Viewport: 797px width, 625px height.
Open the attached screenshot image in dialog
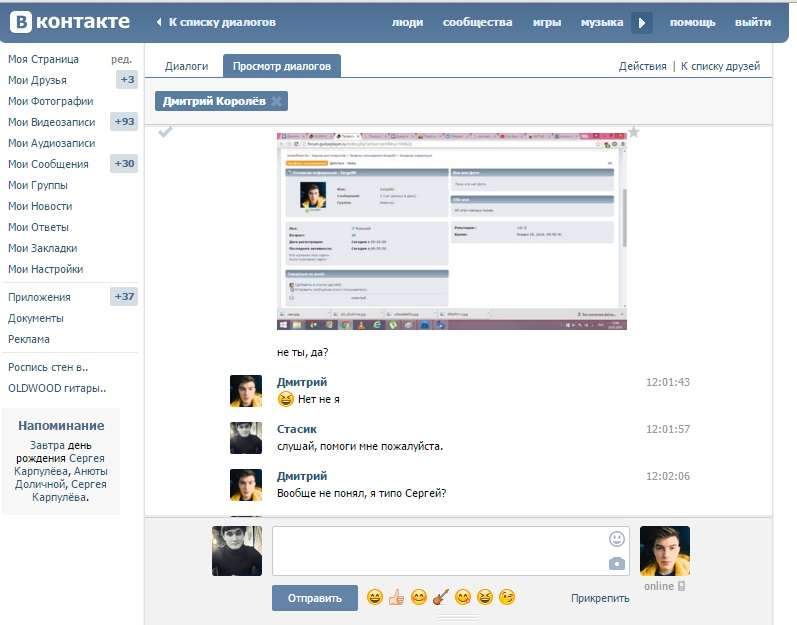451,231
